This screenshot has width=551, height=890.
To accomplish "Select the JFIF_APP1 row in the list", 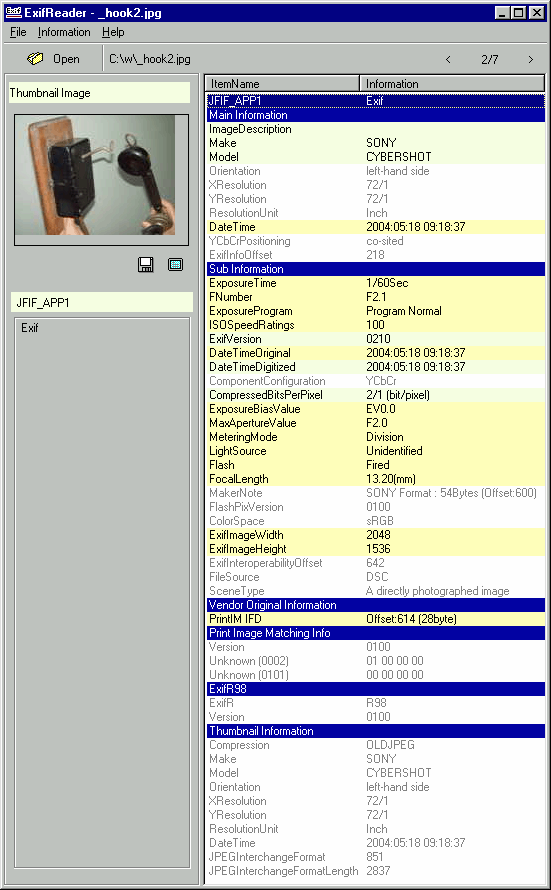I will pyautogui.click(x=376, y=100).
